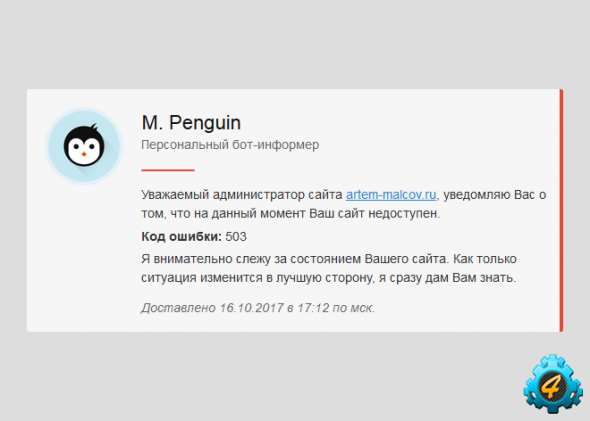Click the short red divider under subtitle
Screen dimensions: 590x421
tap(168, 170)
